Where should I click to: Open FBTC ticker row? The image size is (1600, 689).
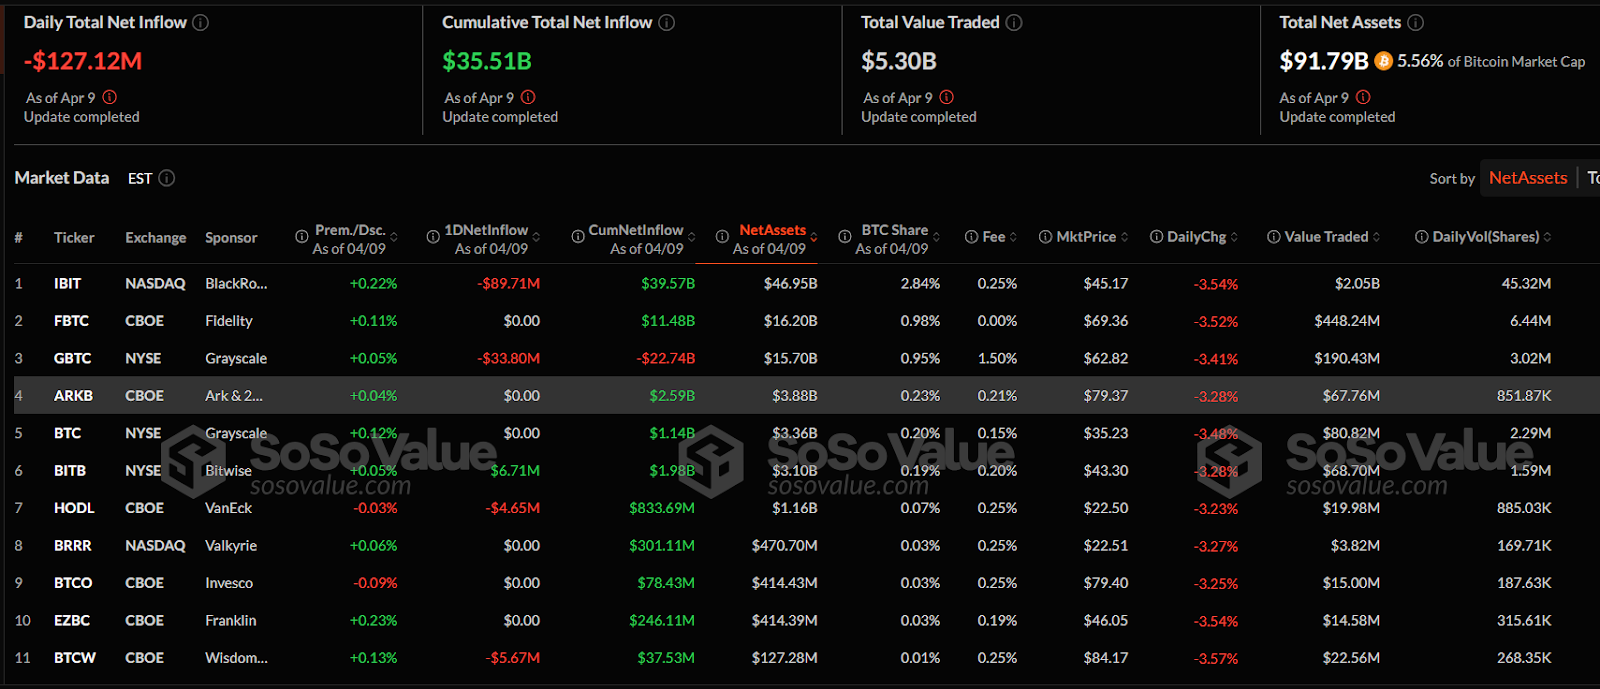pyautogui.click(x=71, y=321)
